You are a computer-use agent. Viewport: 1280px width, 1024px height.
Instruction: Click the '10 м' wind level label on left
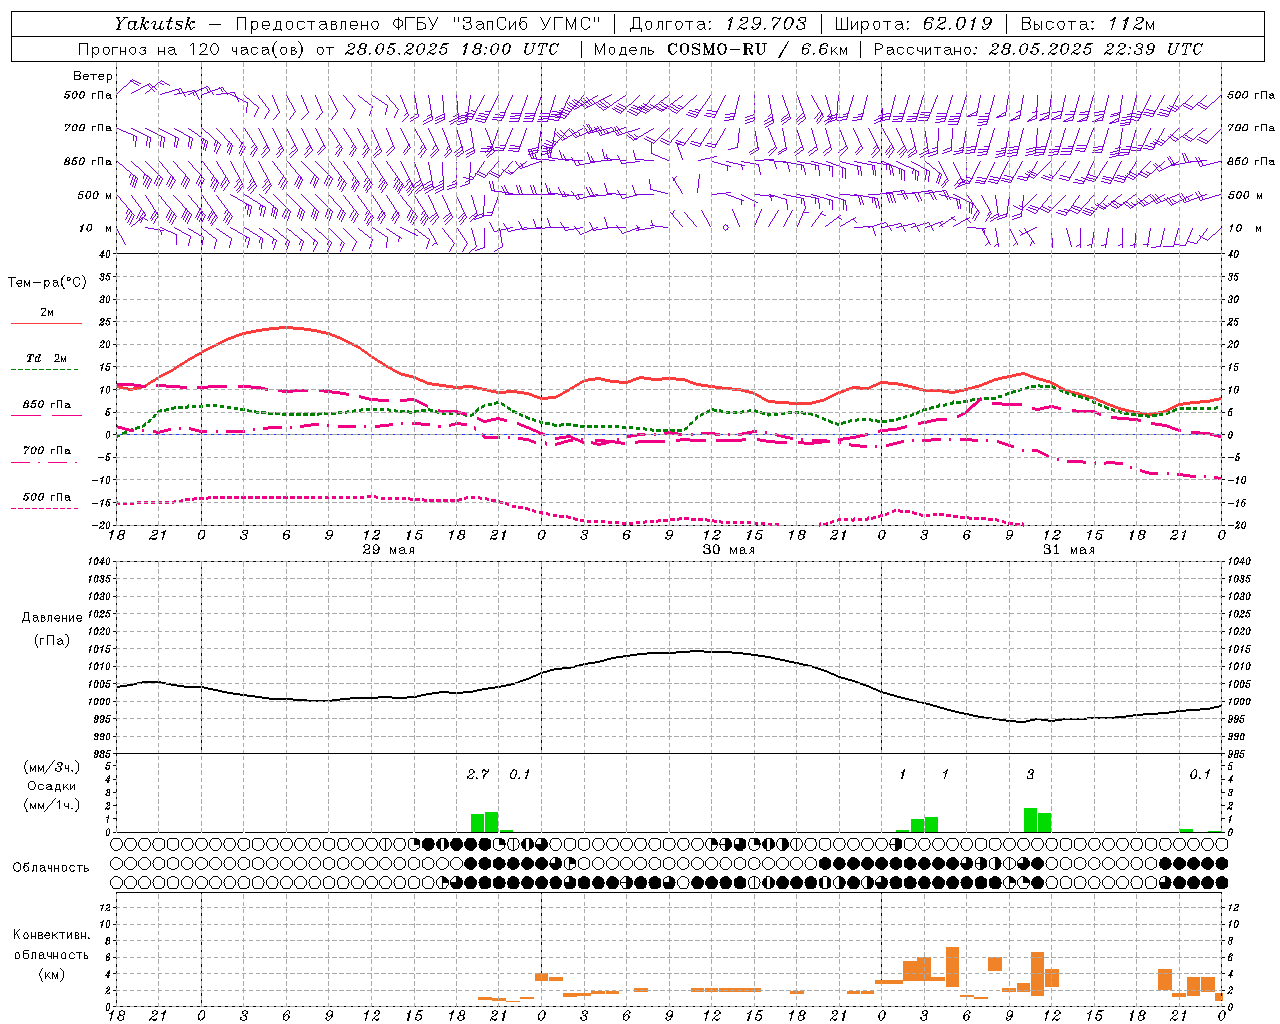[x=95, y=228]
